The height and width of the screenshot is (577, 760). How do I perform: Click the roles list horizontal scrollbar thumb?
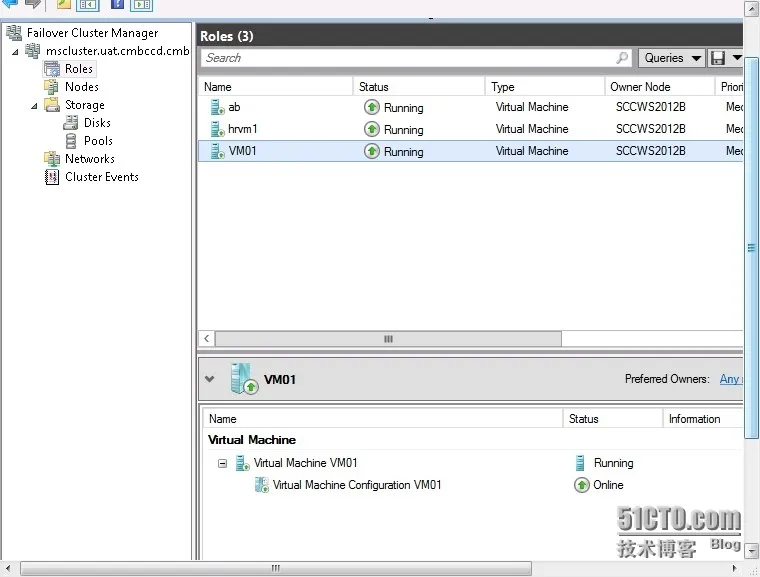pos(388,338)
